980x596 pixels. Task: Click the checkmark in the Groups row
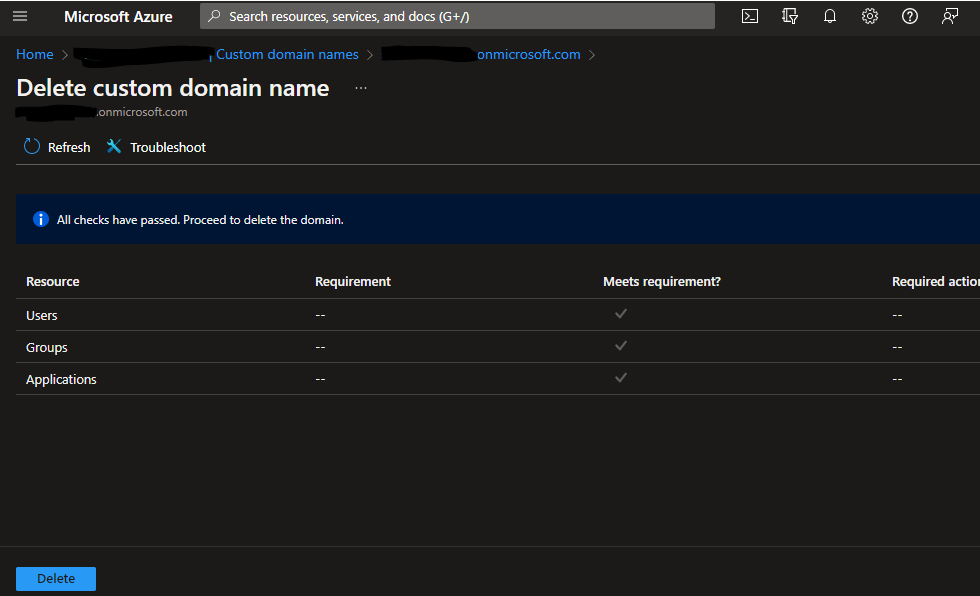[x=621, y=345]
